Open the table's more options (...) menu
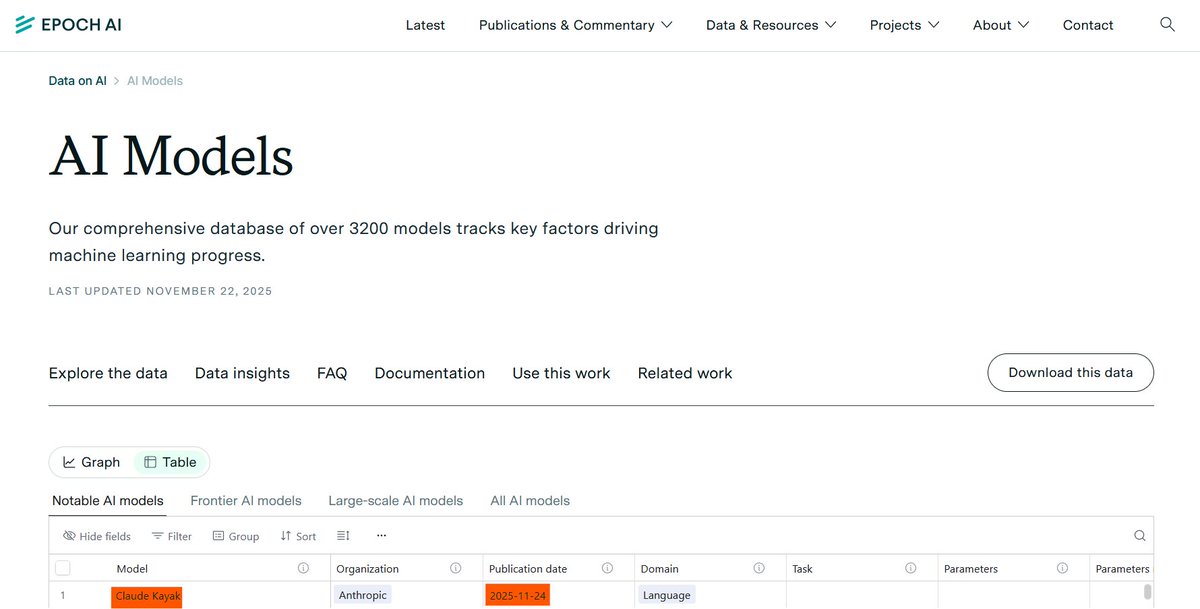This screenshot has height=609, width=1200. pyautogui.click(x=380, y=537)
